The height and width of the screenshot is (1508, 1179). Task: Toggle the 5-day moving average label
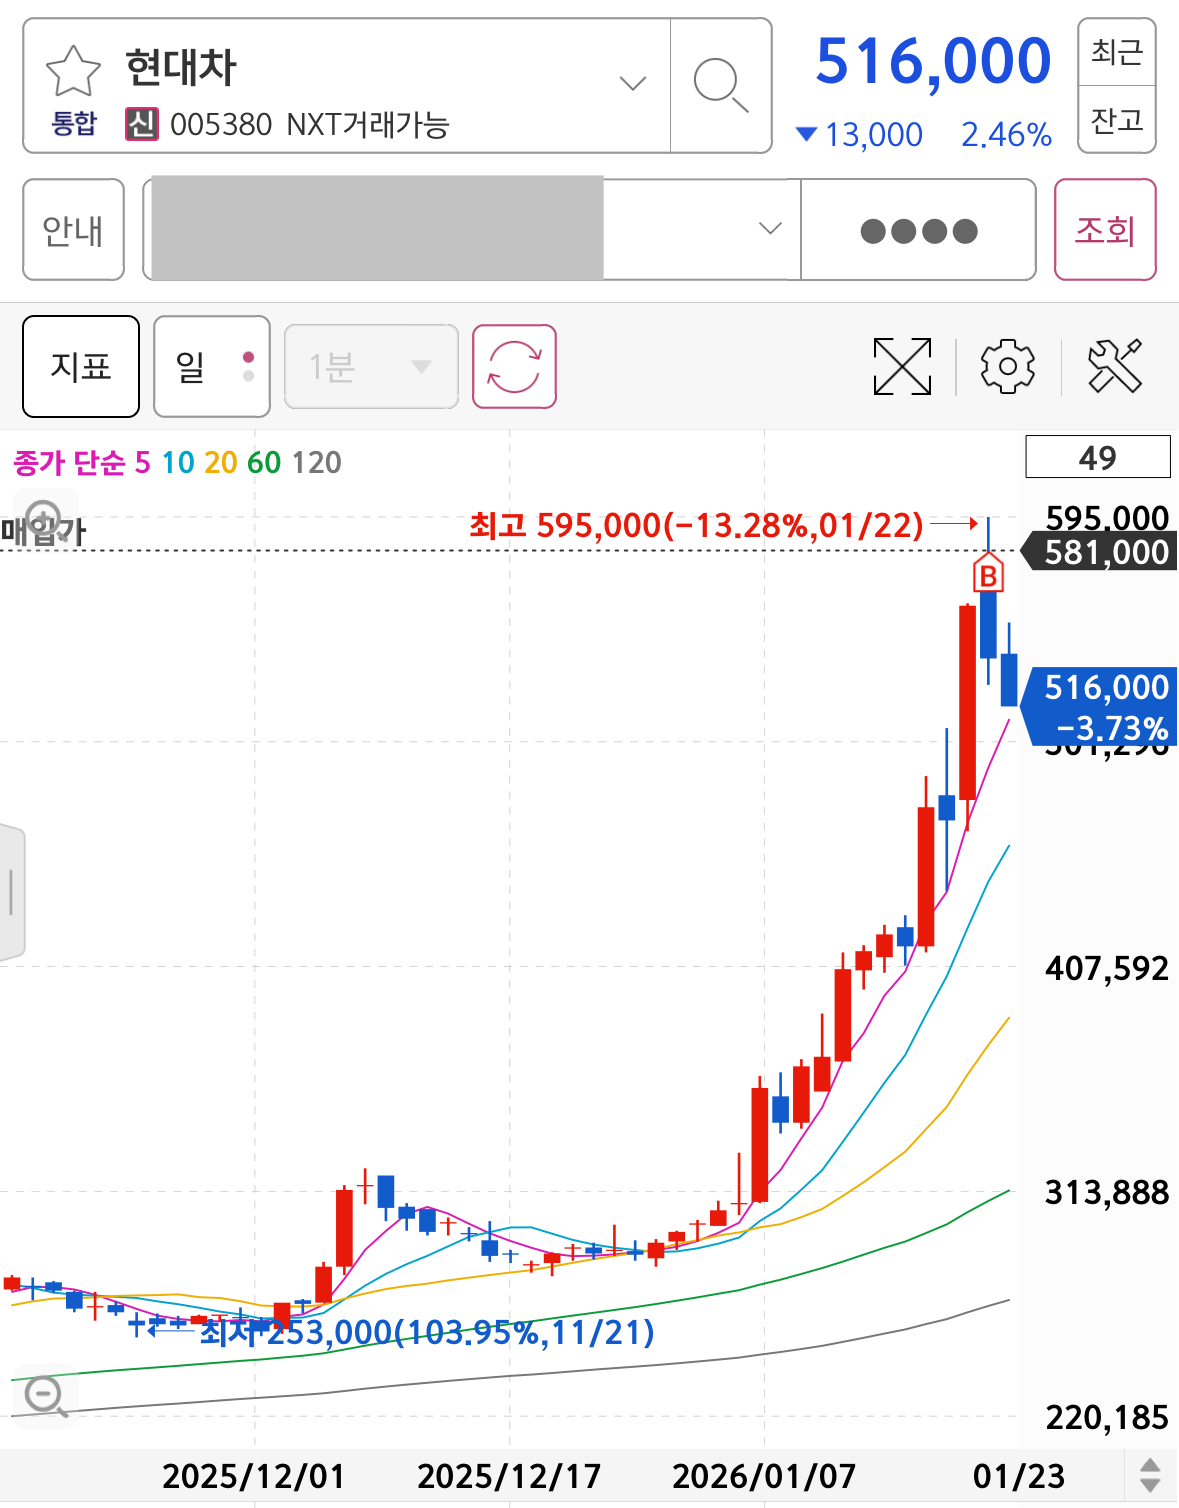(142, 462)
